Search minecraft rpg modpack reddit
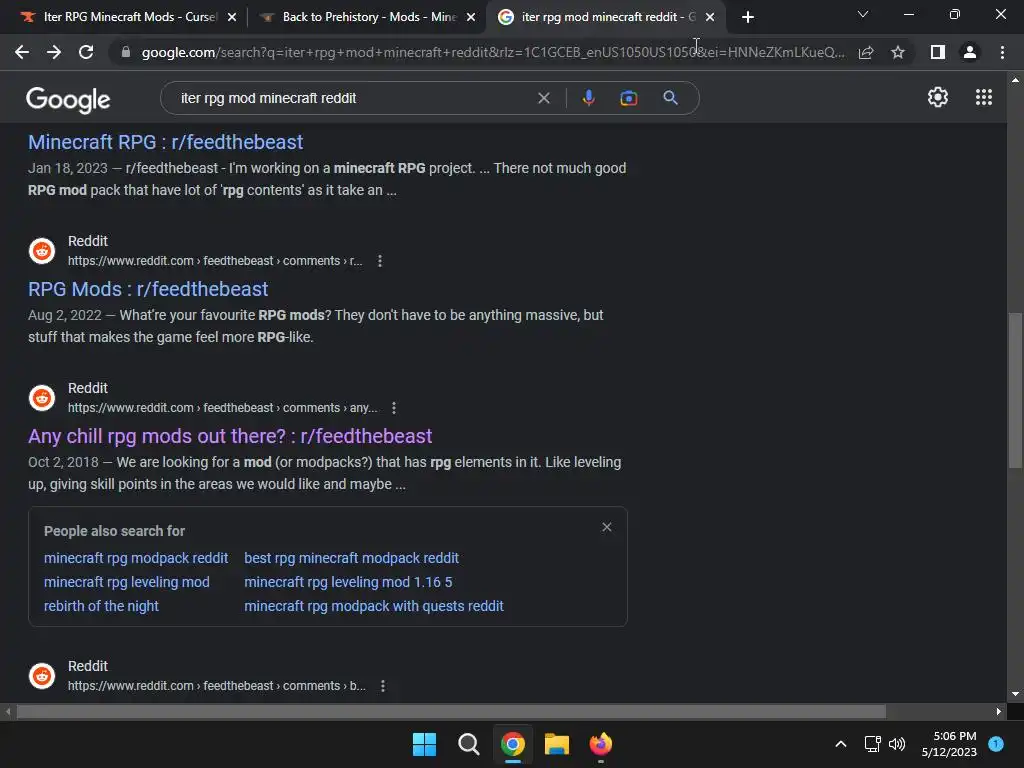This screenshot has height=768, width=1024. tap(136, 558)
